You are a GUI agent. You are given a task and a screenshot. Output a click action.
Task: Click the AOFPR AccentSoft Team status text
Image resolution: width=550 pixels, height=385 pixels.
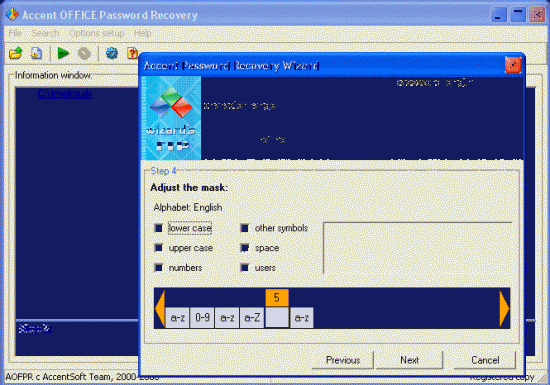[82, 377]
